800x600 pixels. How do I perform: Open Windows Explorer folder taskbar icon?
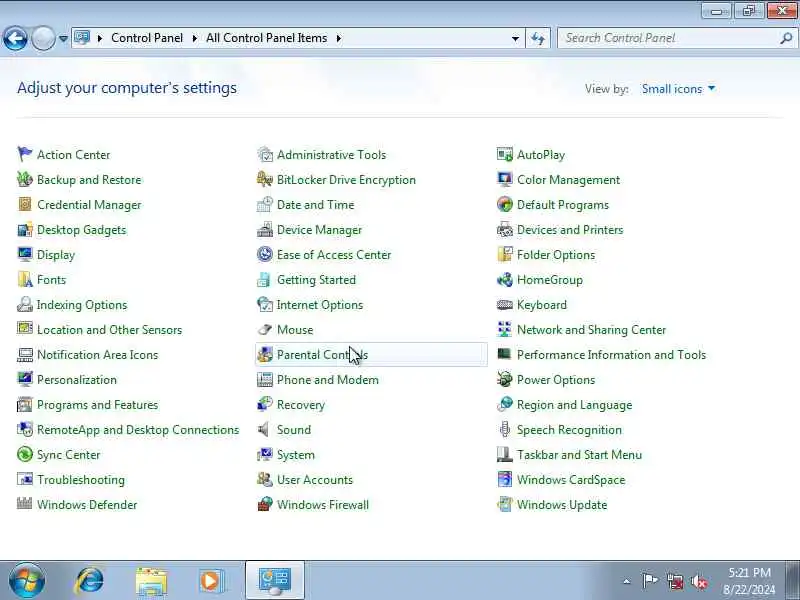tap(151, 581)
